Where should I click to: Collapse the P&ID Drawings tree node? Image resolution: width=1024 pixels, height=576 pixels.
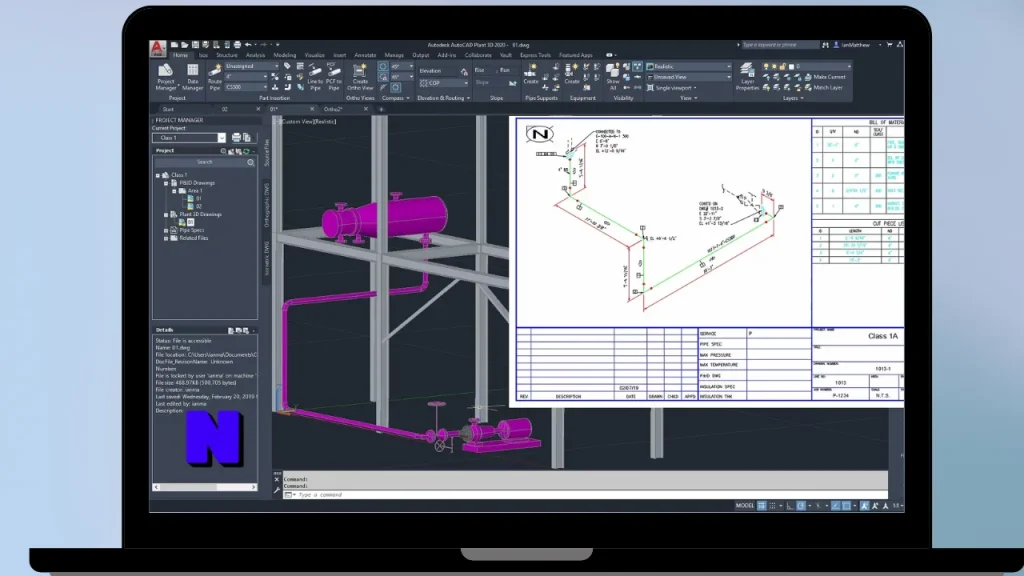pyautogui.click(x=166, y=184)
